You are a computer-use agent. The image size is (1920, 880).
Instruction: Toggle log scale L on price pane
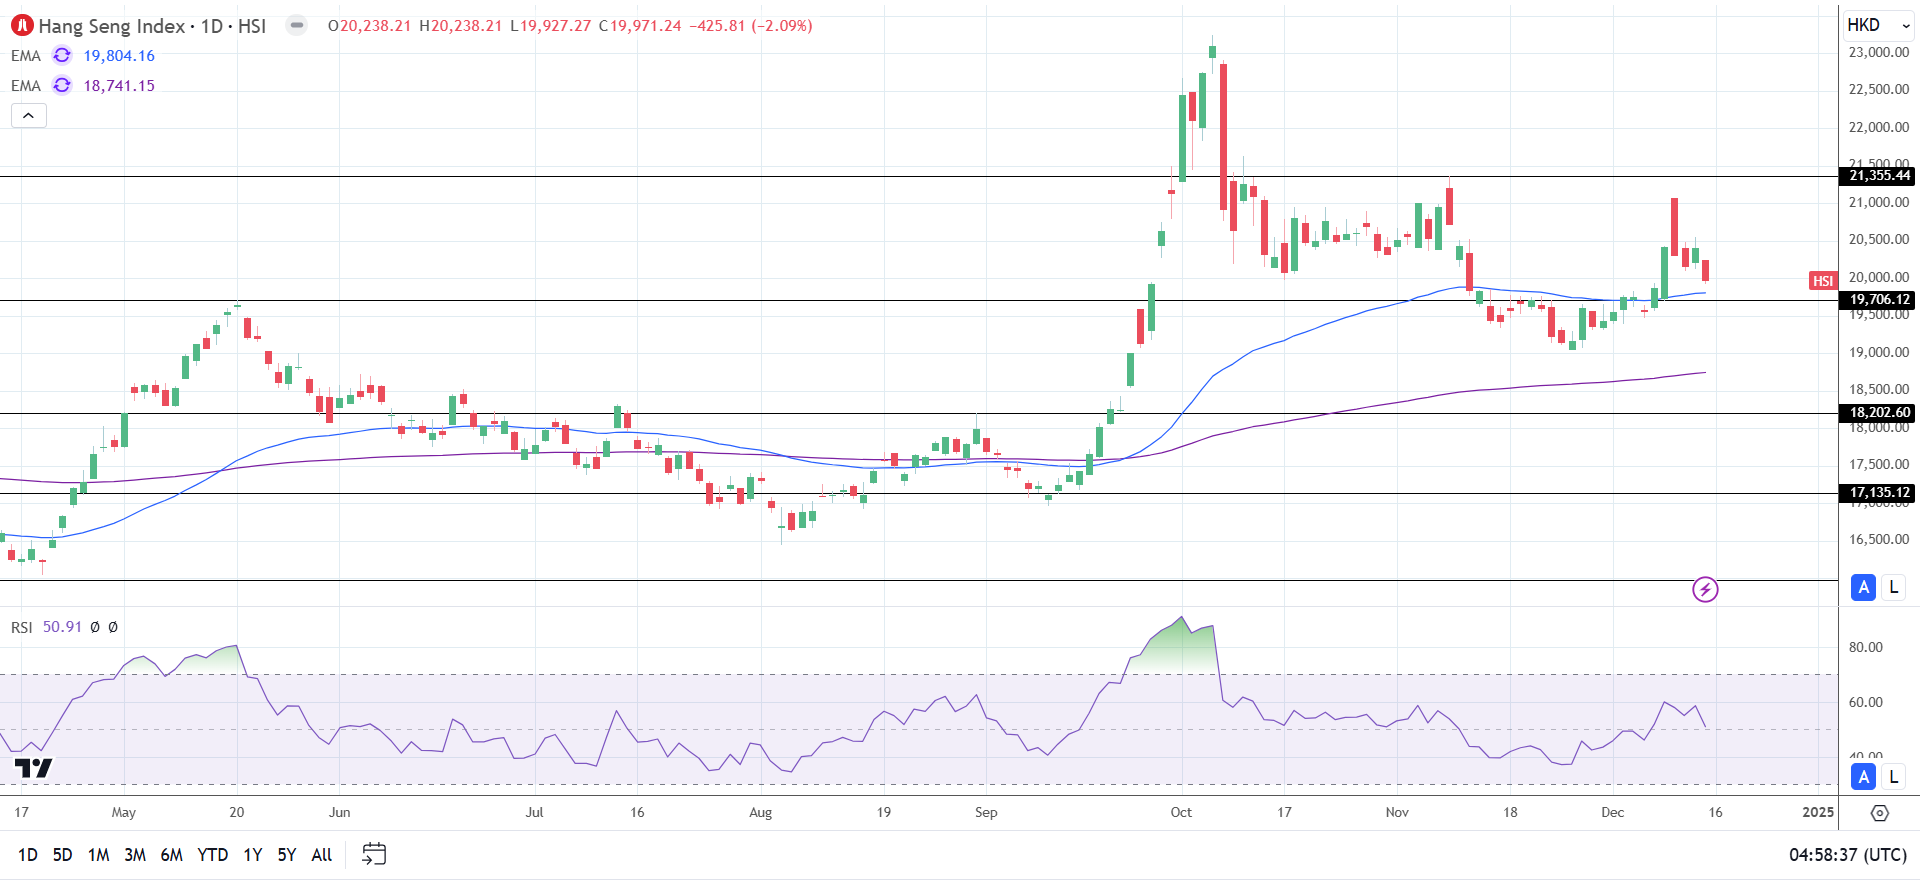pos(1893,588)
